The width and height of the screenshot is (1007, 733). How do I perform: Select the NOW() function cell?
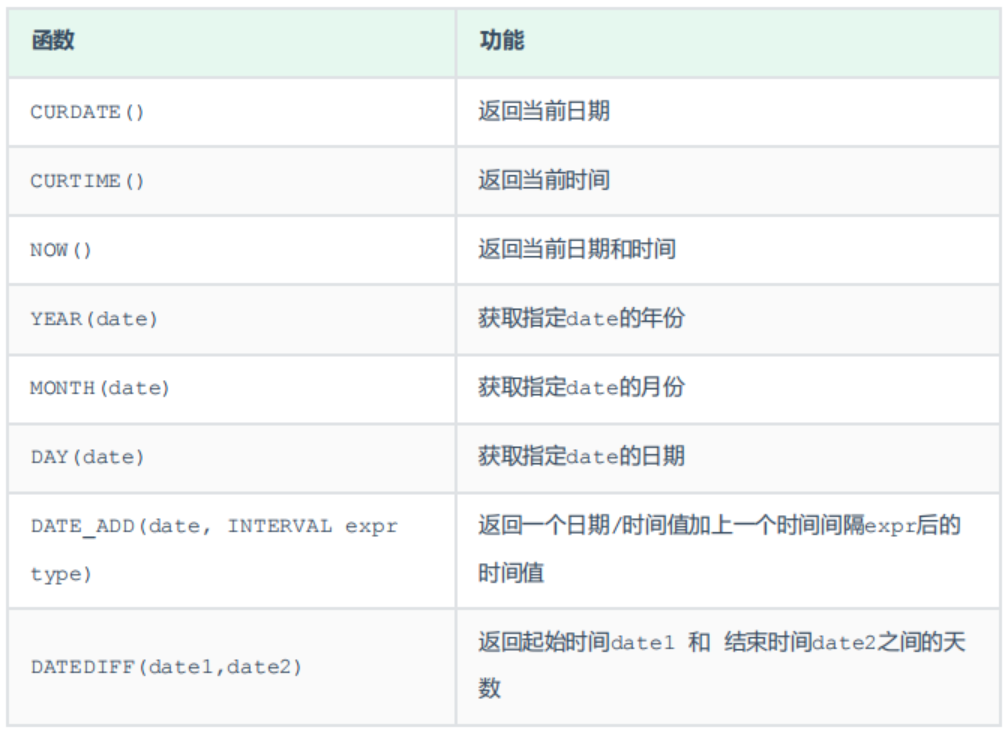click(61, 250)
